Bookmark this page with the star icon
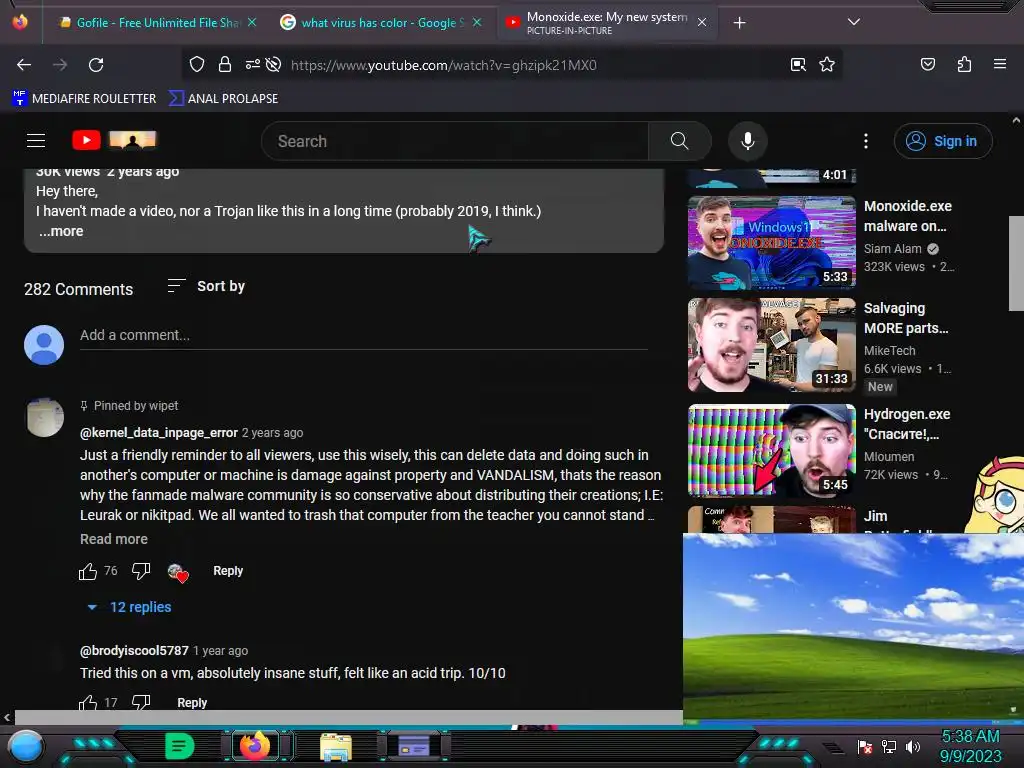 827,64
